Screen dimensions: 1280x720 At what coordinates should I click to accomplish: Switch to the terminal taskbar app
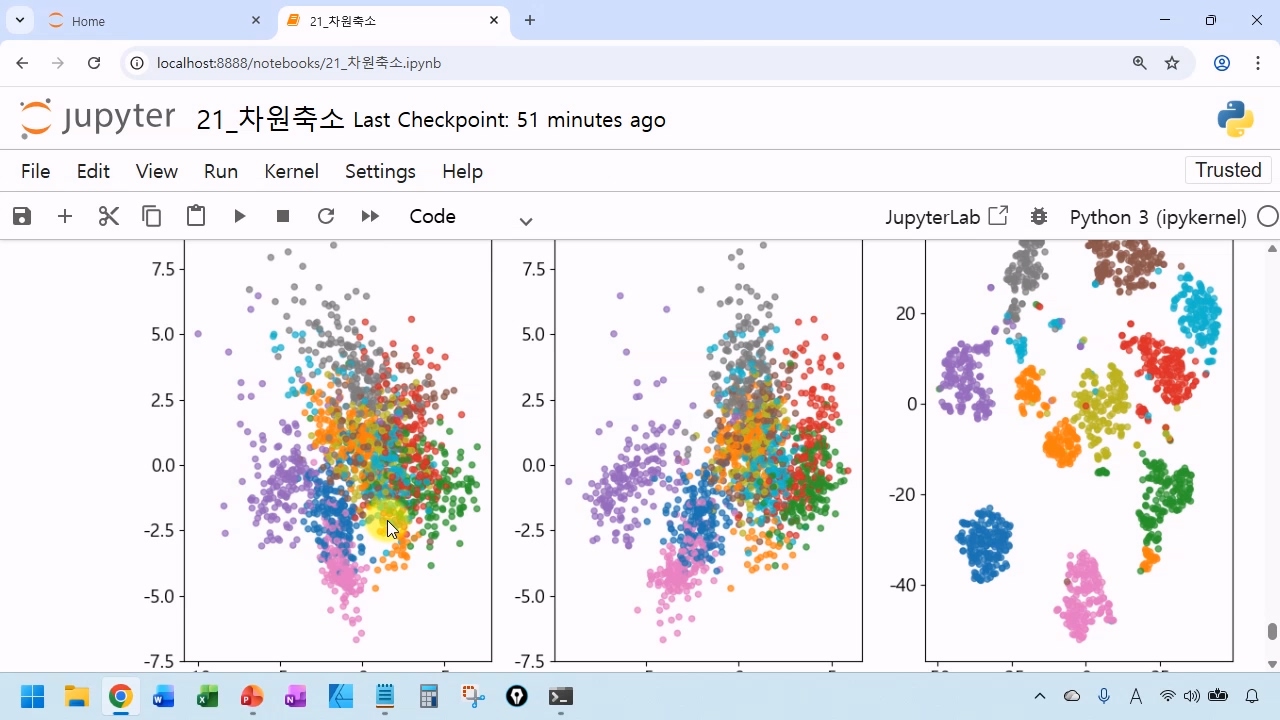561,696
